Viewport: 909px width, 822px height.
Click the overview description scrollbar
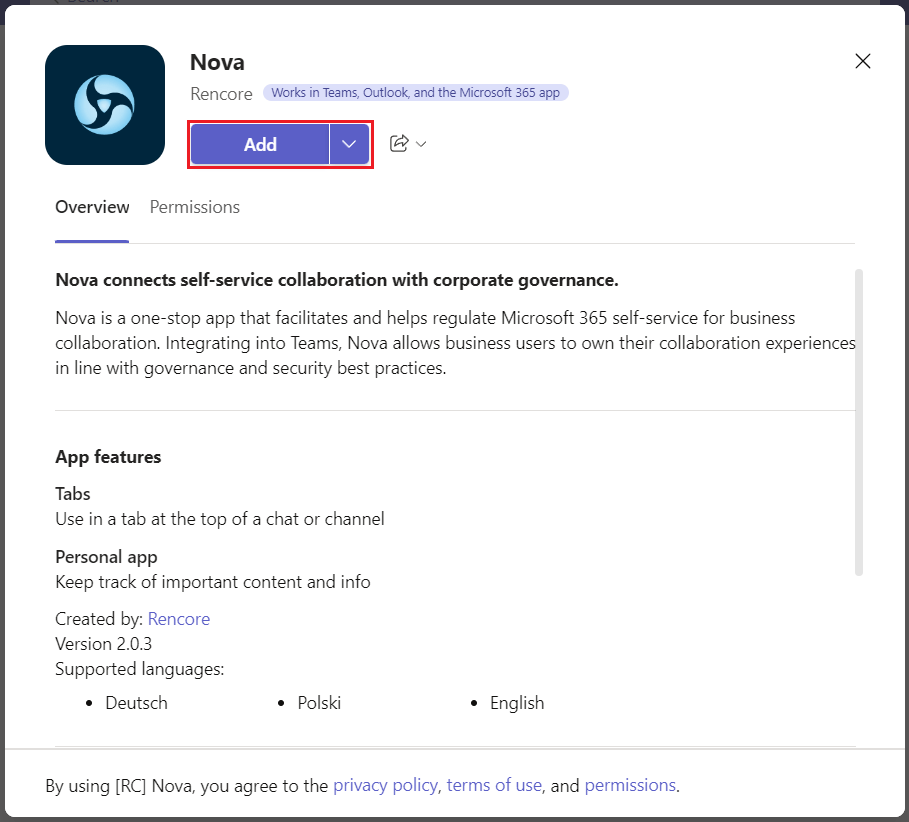tap(859, 422)
